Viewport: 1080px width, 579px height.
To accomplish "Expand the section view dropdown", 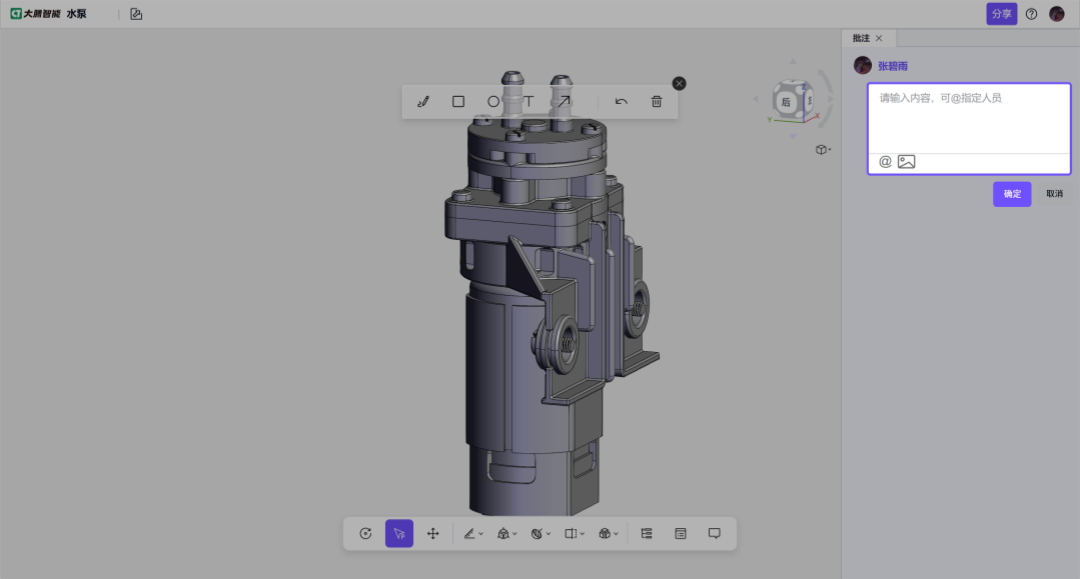I will [x=572, y=533].
